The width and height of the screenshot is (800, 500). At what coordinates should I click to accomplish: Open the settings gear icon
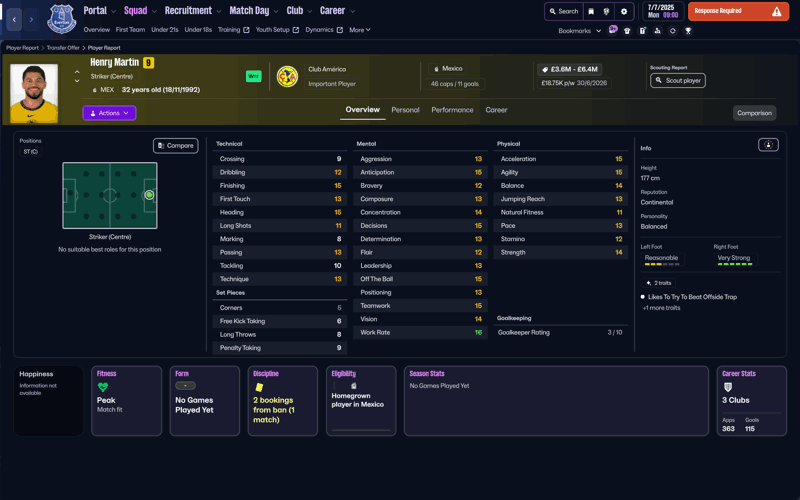tap(624, 12)
